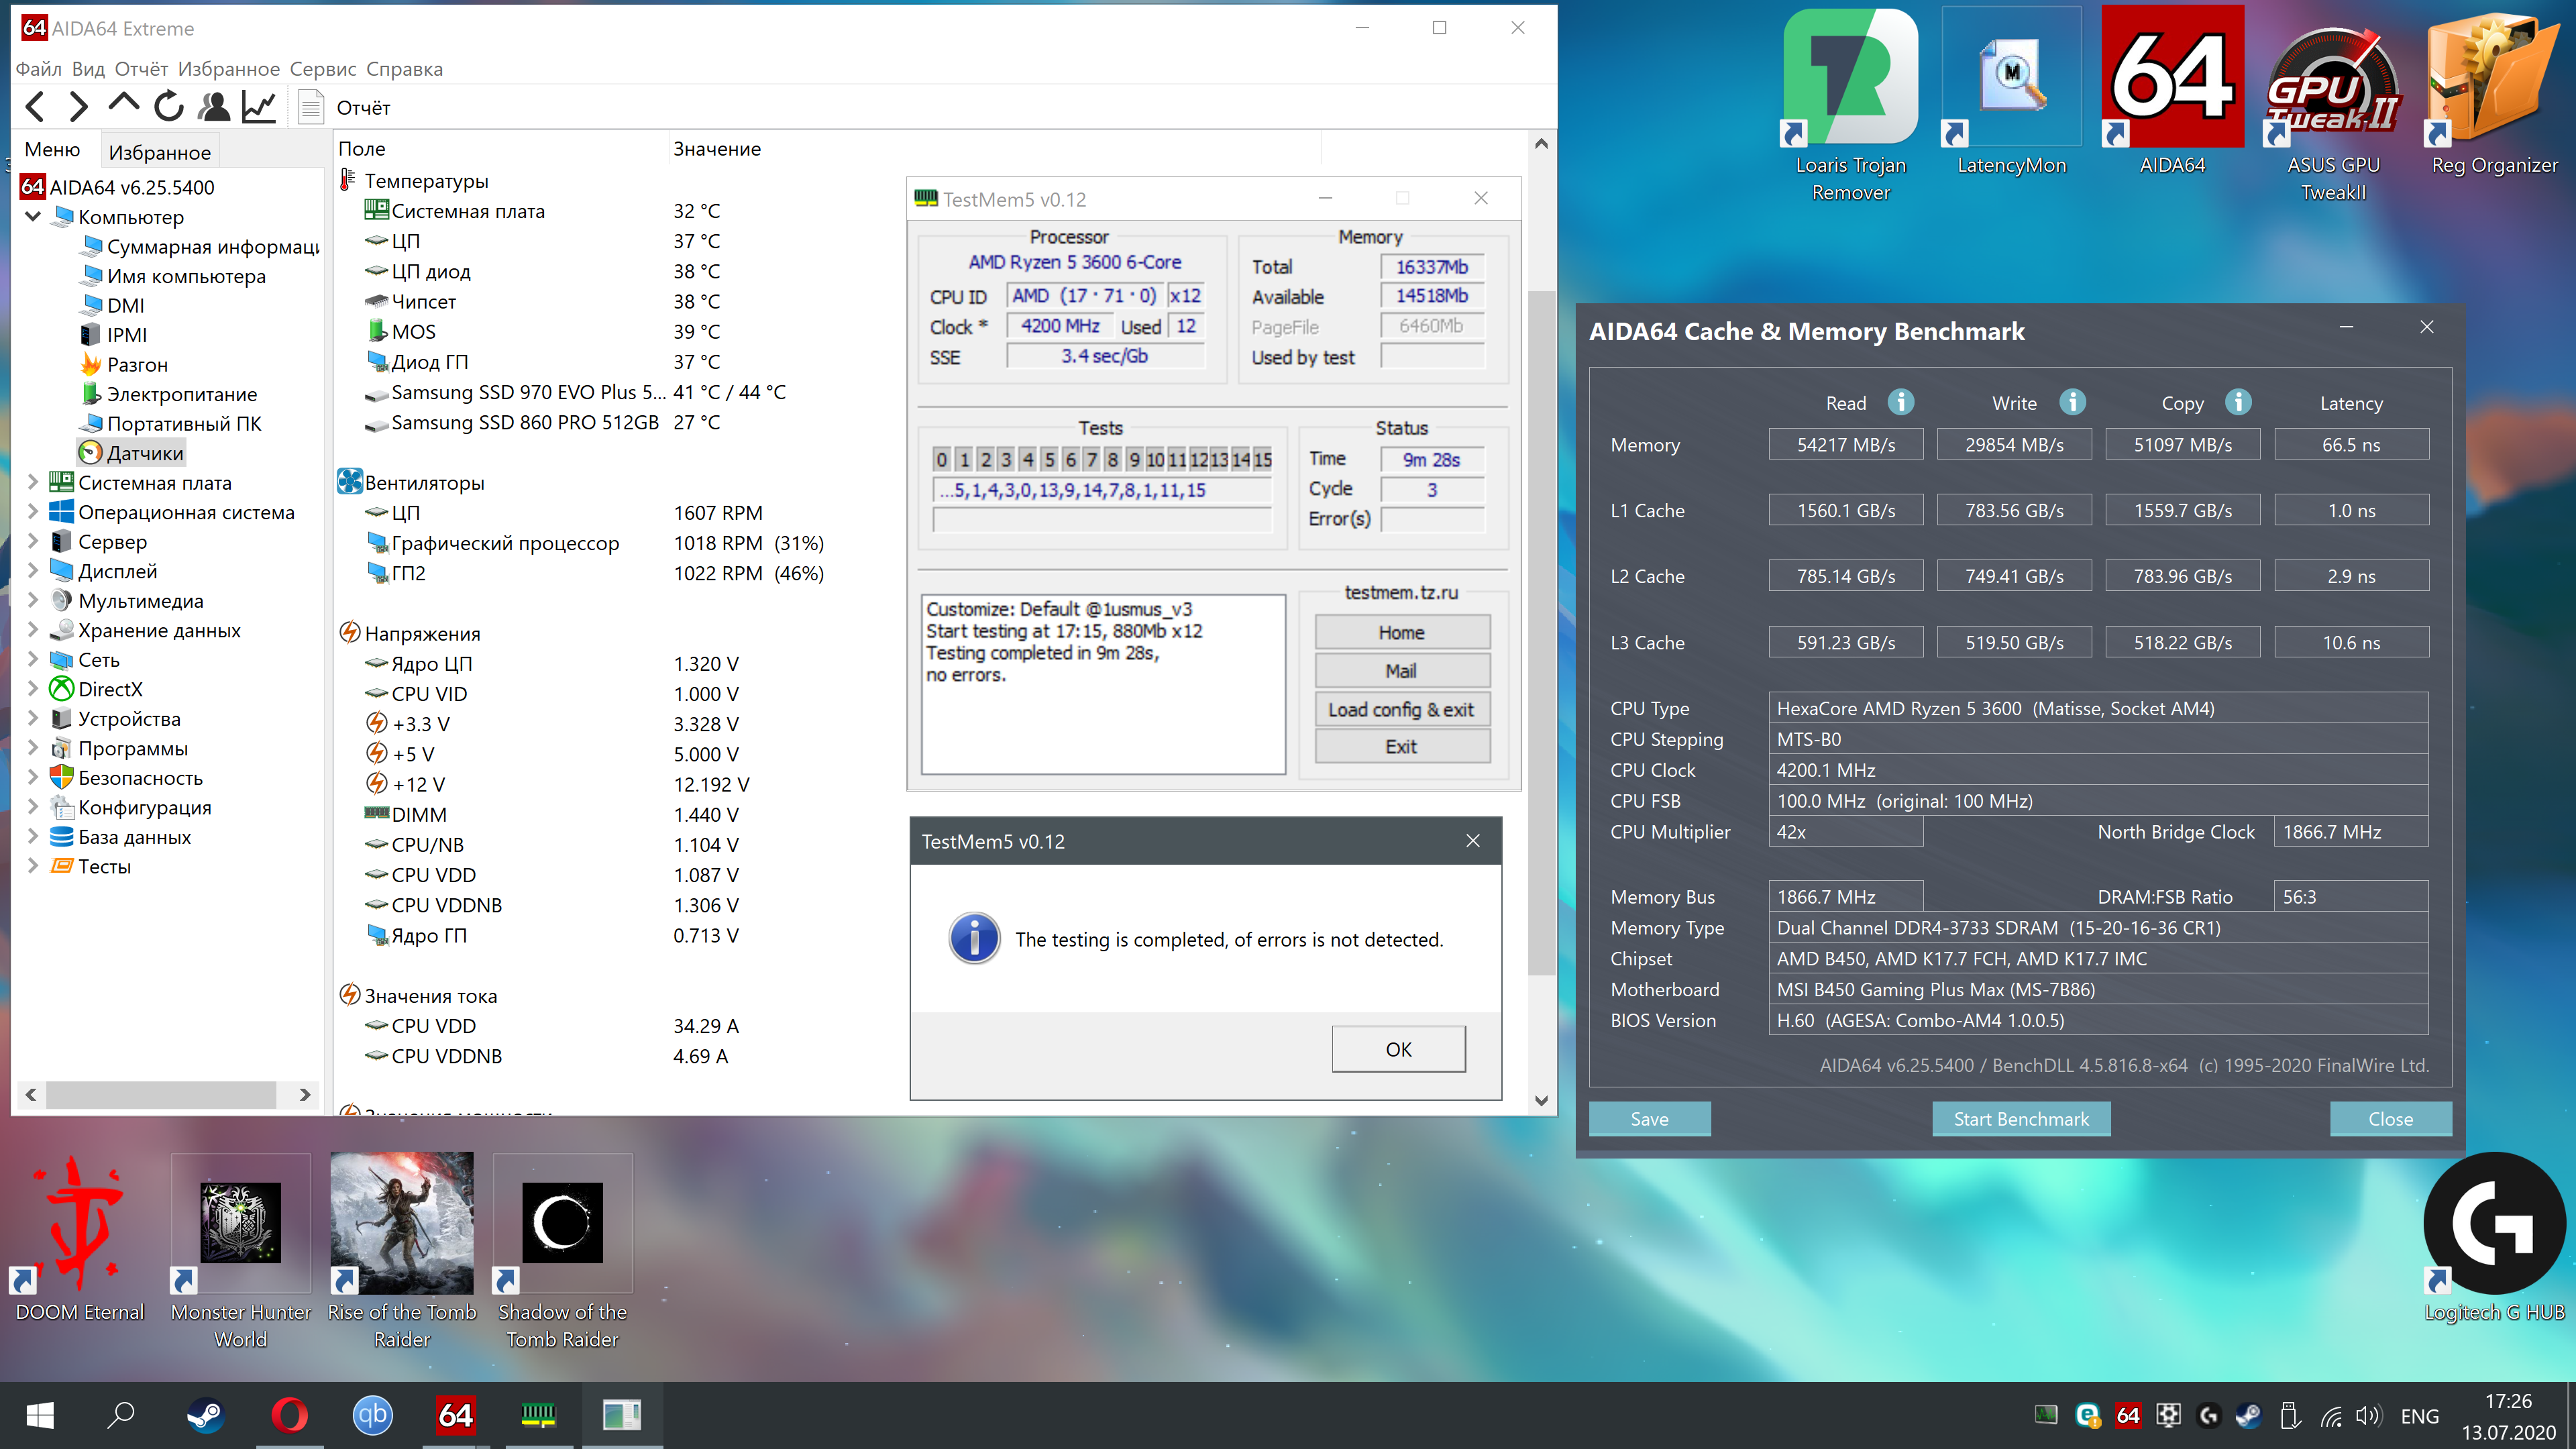Click the Write info icon in benchmark
Viewport: 2576px width, 1449px height.
click(x=2072, y=402)
